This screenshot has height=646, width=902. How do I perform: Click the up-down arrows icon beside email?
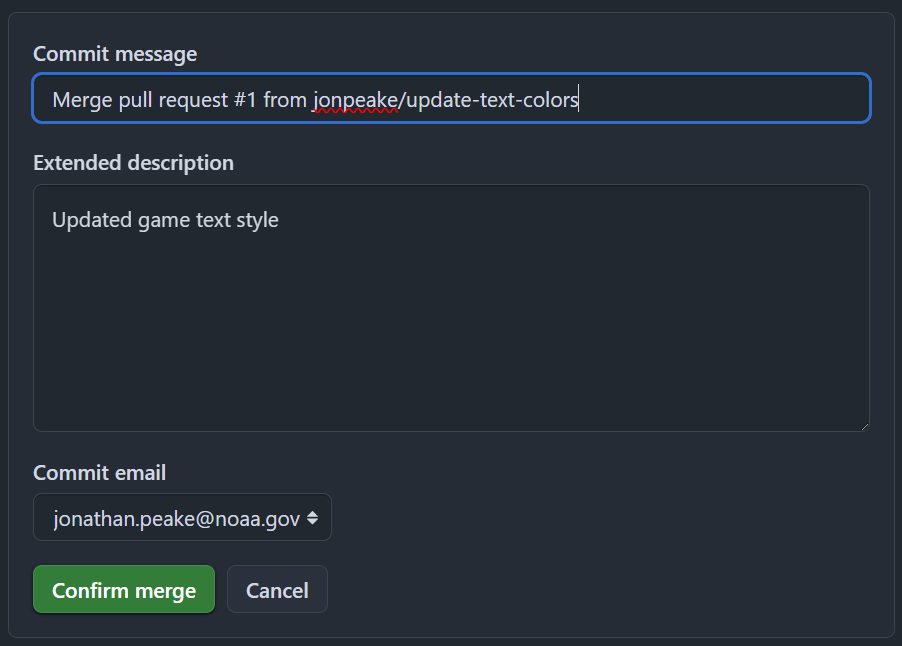coord(312,518)
